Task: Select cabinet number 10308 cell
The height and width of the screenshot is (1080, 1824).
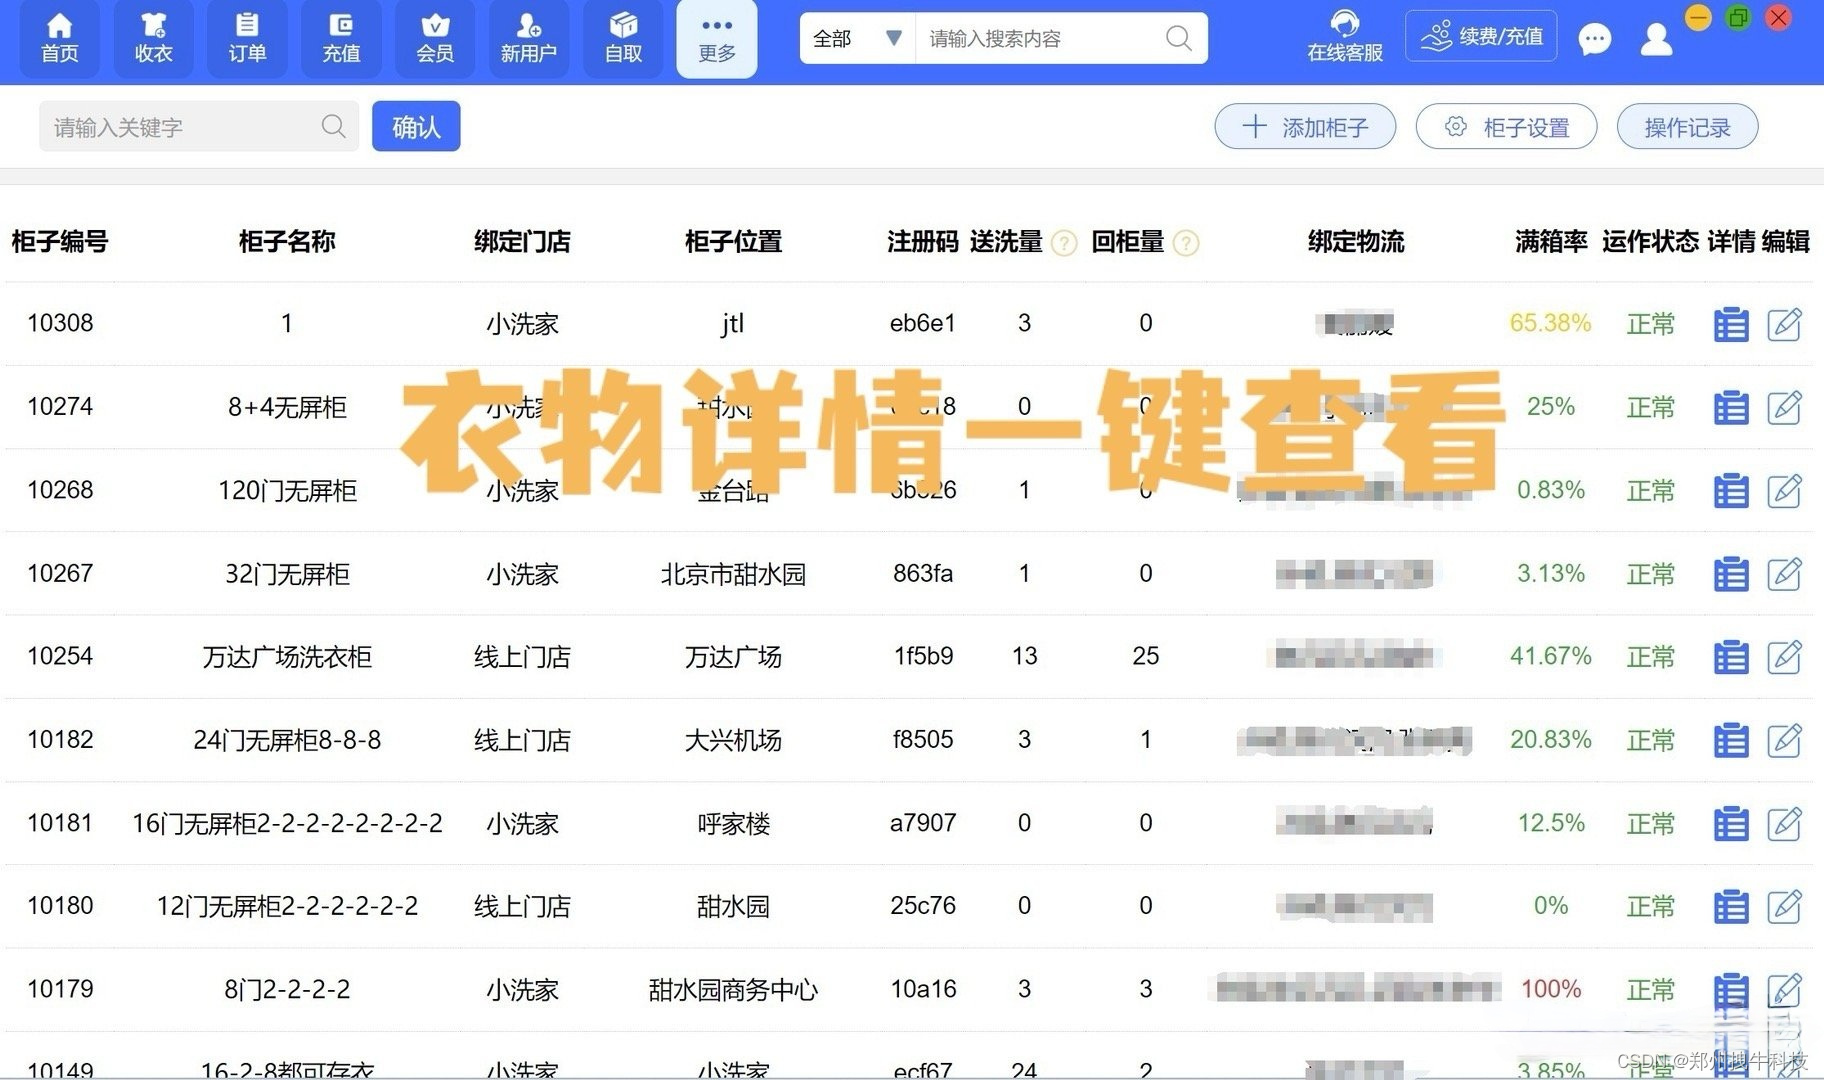Action: point(60,323)
